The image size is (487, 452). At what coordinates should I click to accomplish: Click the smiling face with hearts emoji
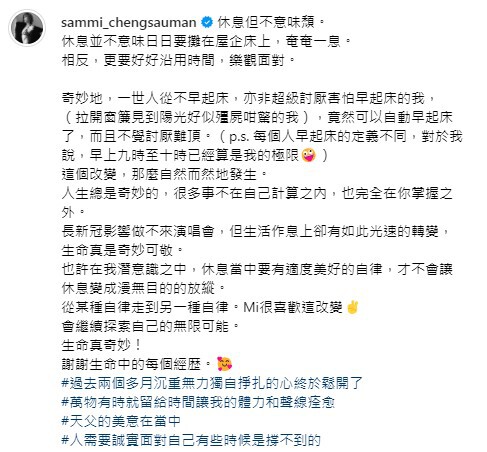tap(224, 364)
